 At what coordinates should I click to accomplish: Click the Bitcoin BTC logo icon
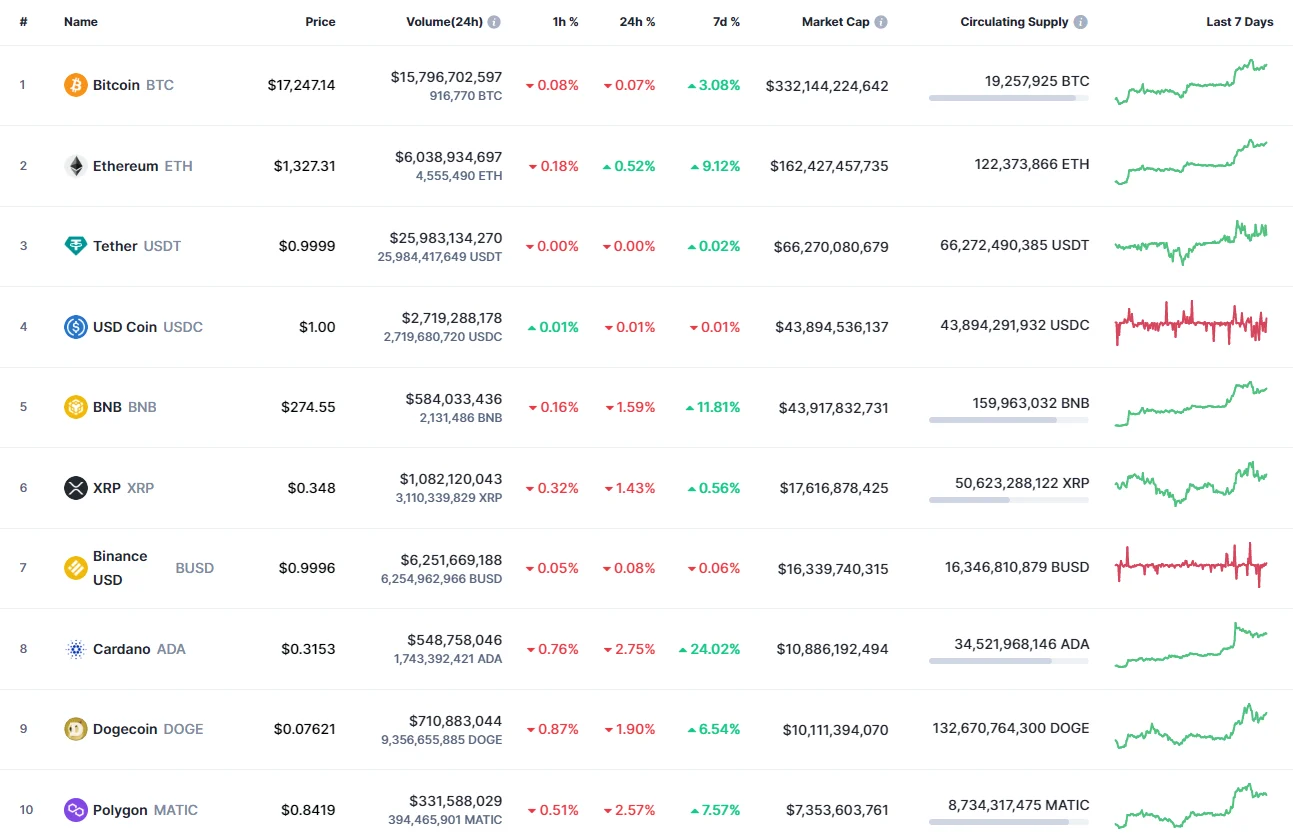pyautogui.click(x=76, y=85)
